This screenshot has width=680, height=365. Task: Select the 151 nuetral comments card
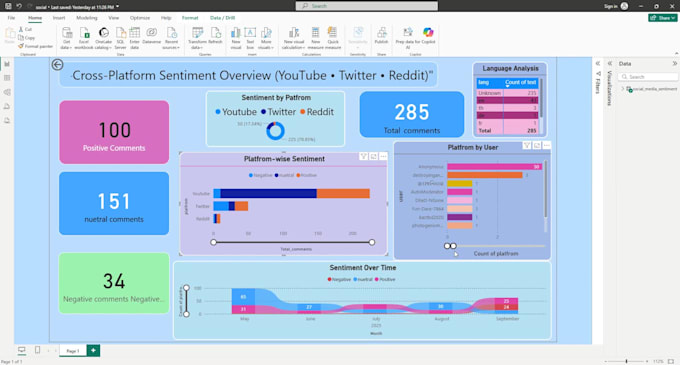tap(114, 203)
